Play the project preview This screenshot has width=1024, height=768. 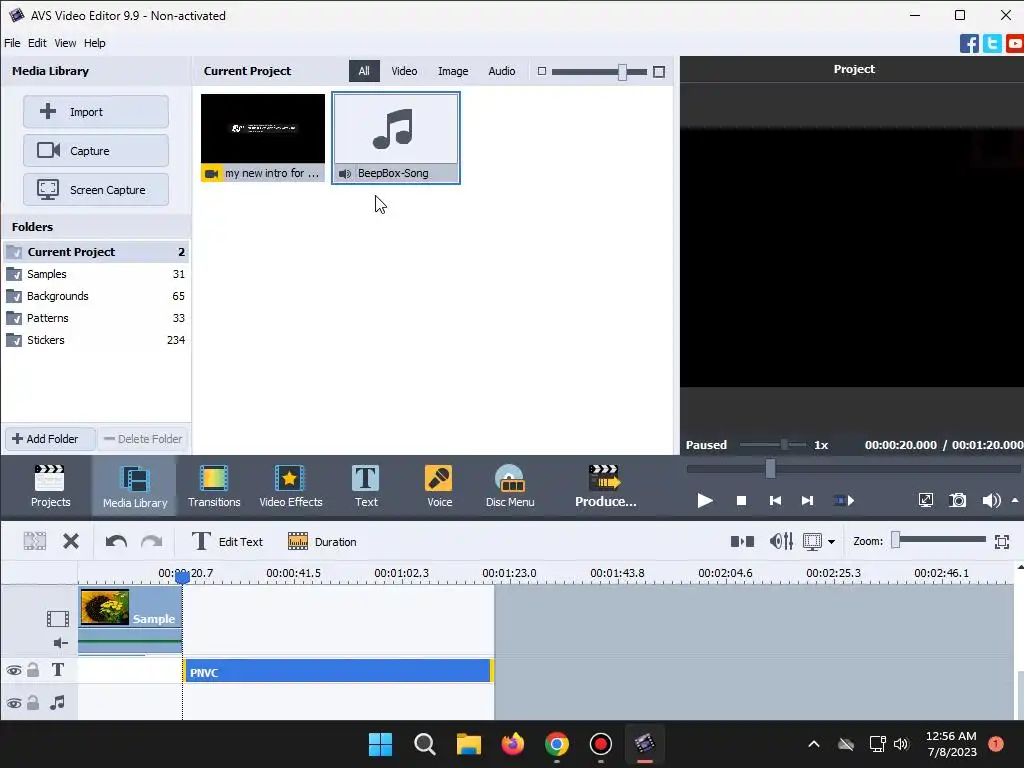(x=705, y=501)
